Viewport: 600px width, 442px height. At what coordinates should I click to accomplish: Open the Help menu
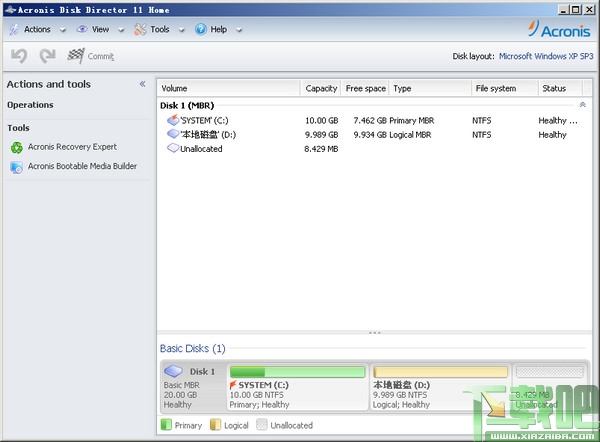[x=218, y=29]
